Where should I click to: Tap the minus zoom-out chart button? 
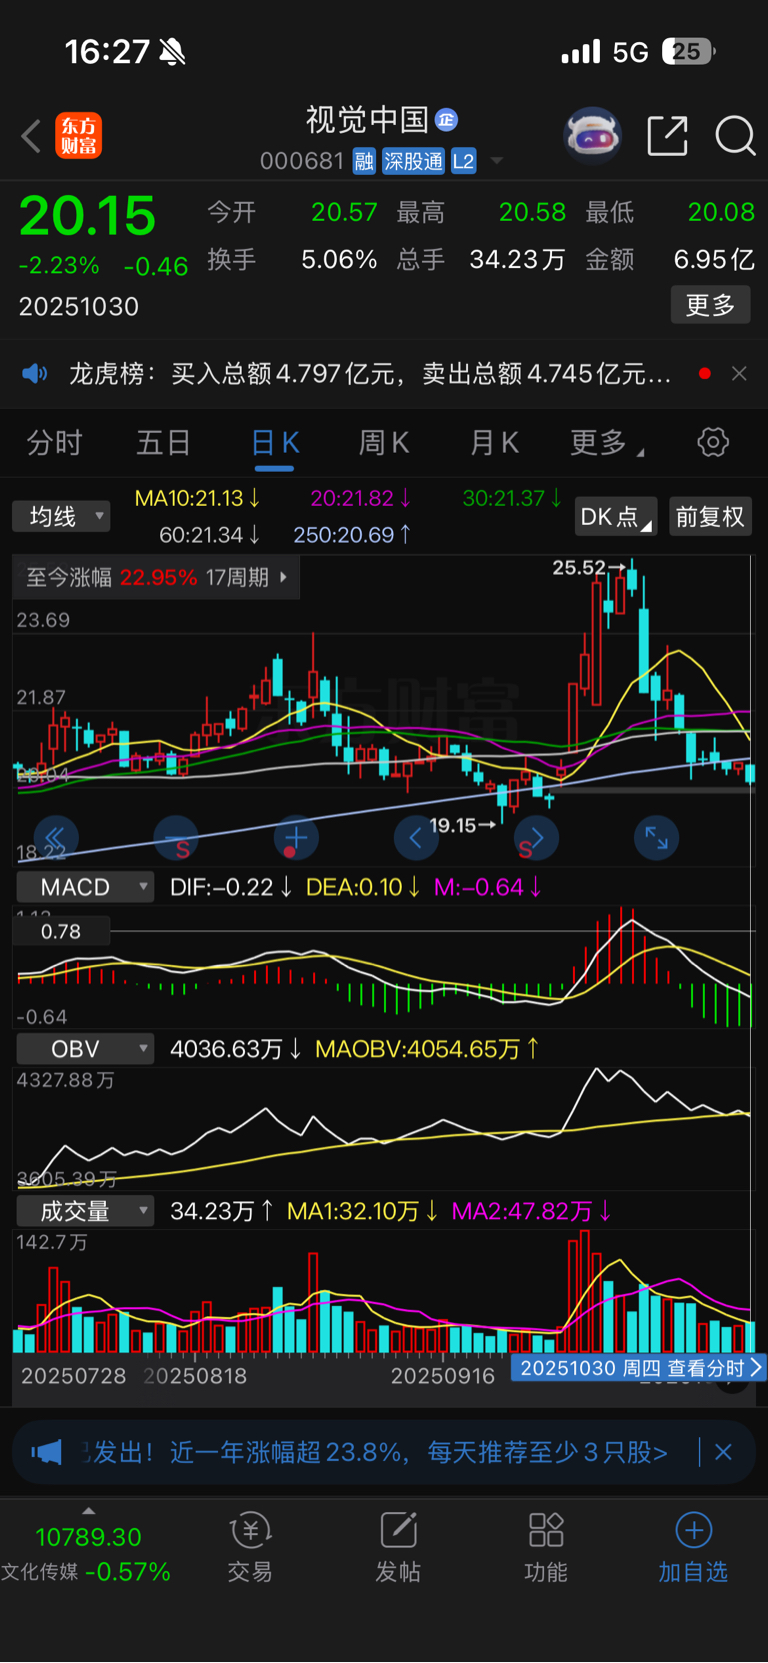tap(175, 837)
